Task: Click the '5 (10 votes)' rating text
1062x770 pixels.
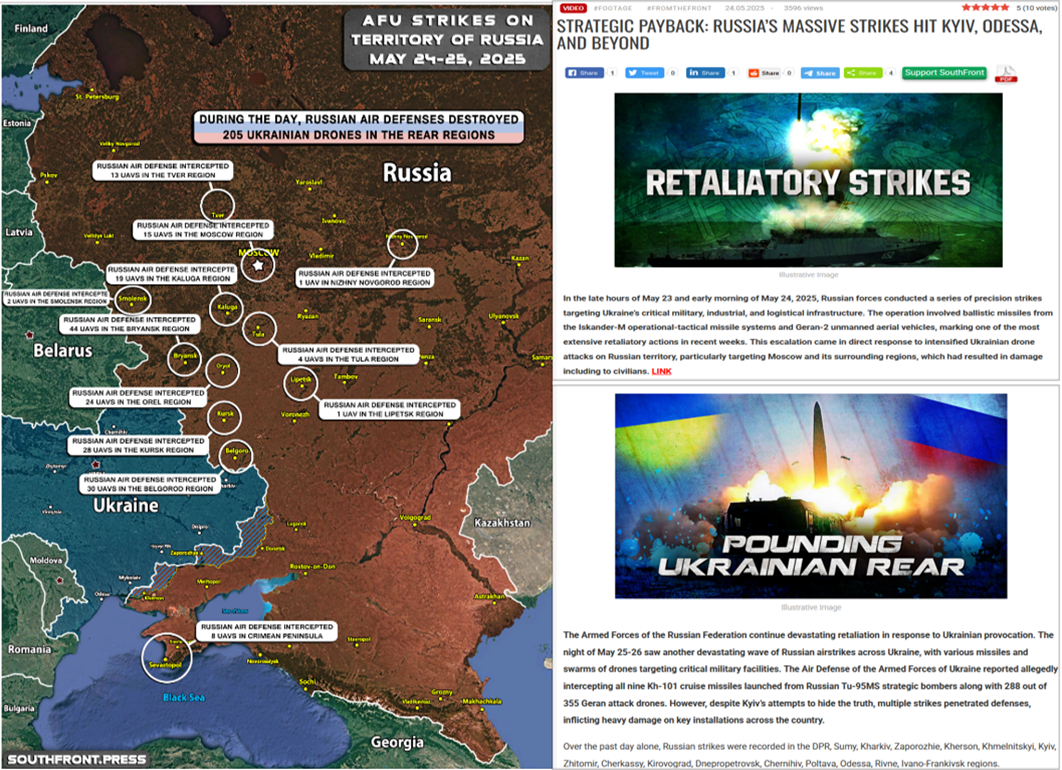Action: (x=1036, y=8)
